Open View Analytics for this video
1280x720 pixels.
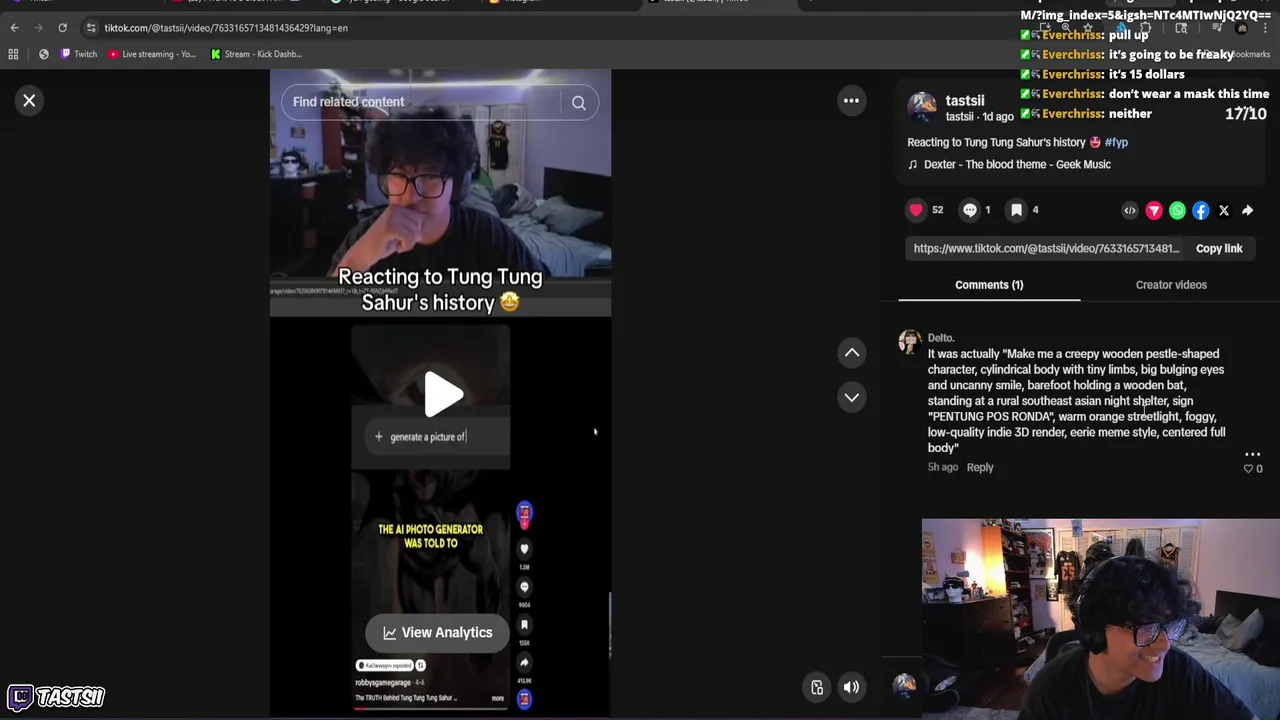[437, 632]
